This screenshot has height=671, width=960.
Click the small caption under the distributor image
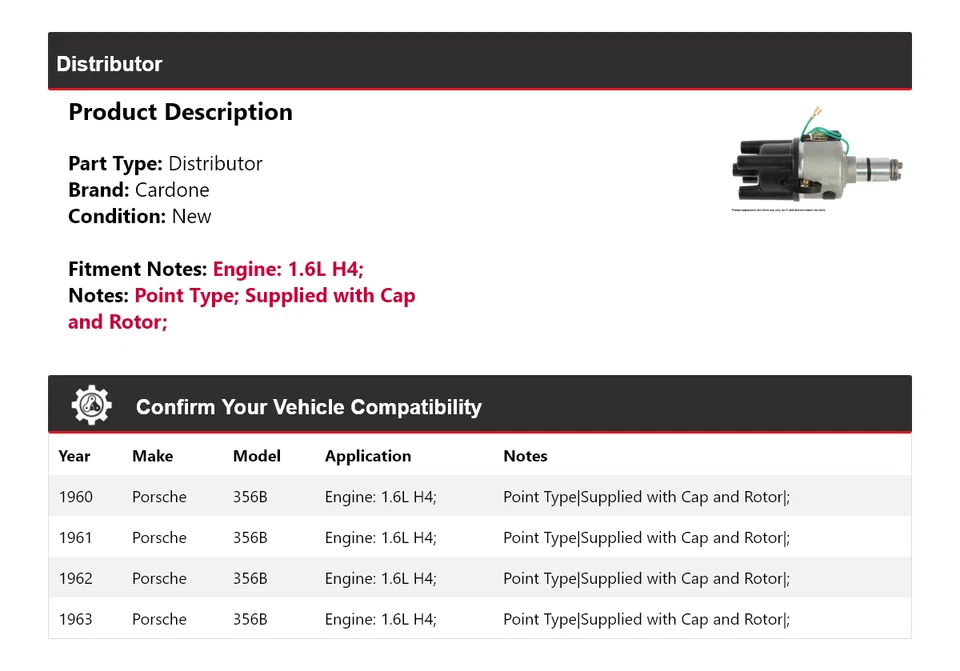[x=778, y=210]
